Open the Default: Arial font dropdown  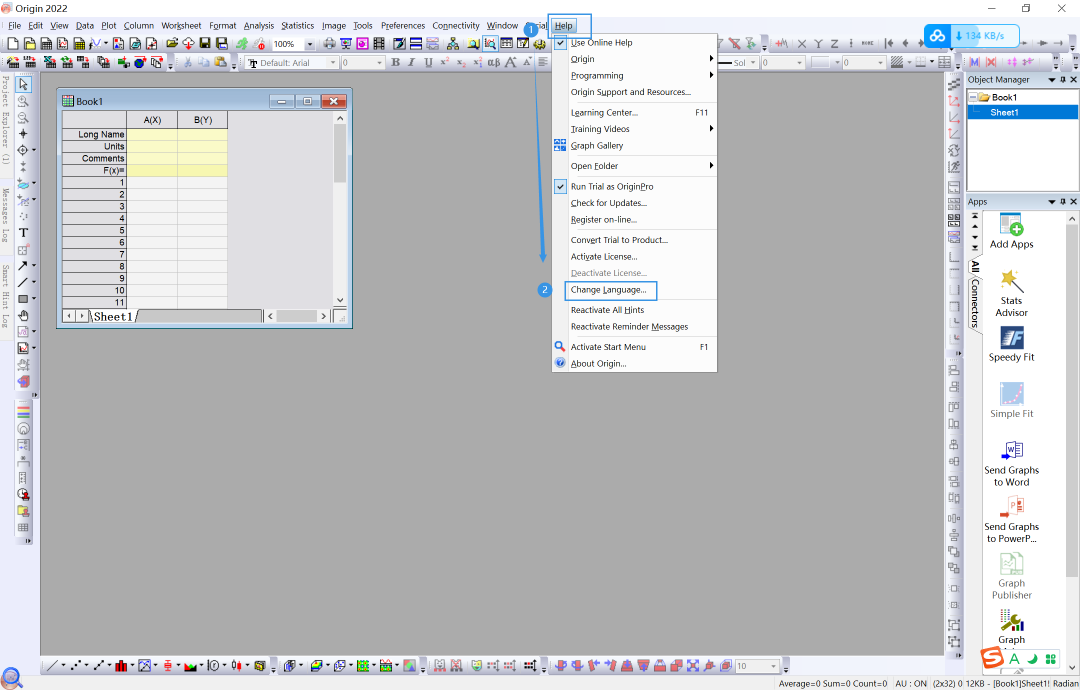point(333,63)
